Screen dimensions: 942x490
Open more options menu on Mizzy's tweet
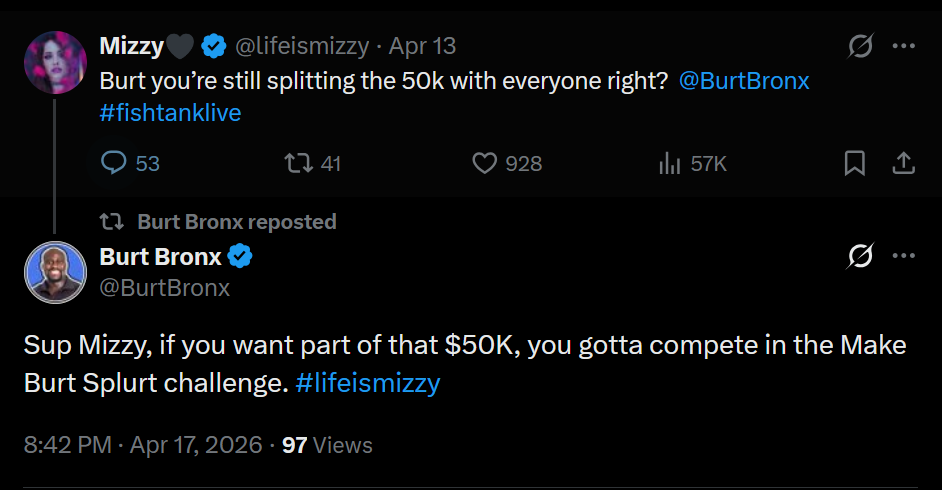(903, 46)
